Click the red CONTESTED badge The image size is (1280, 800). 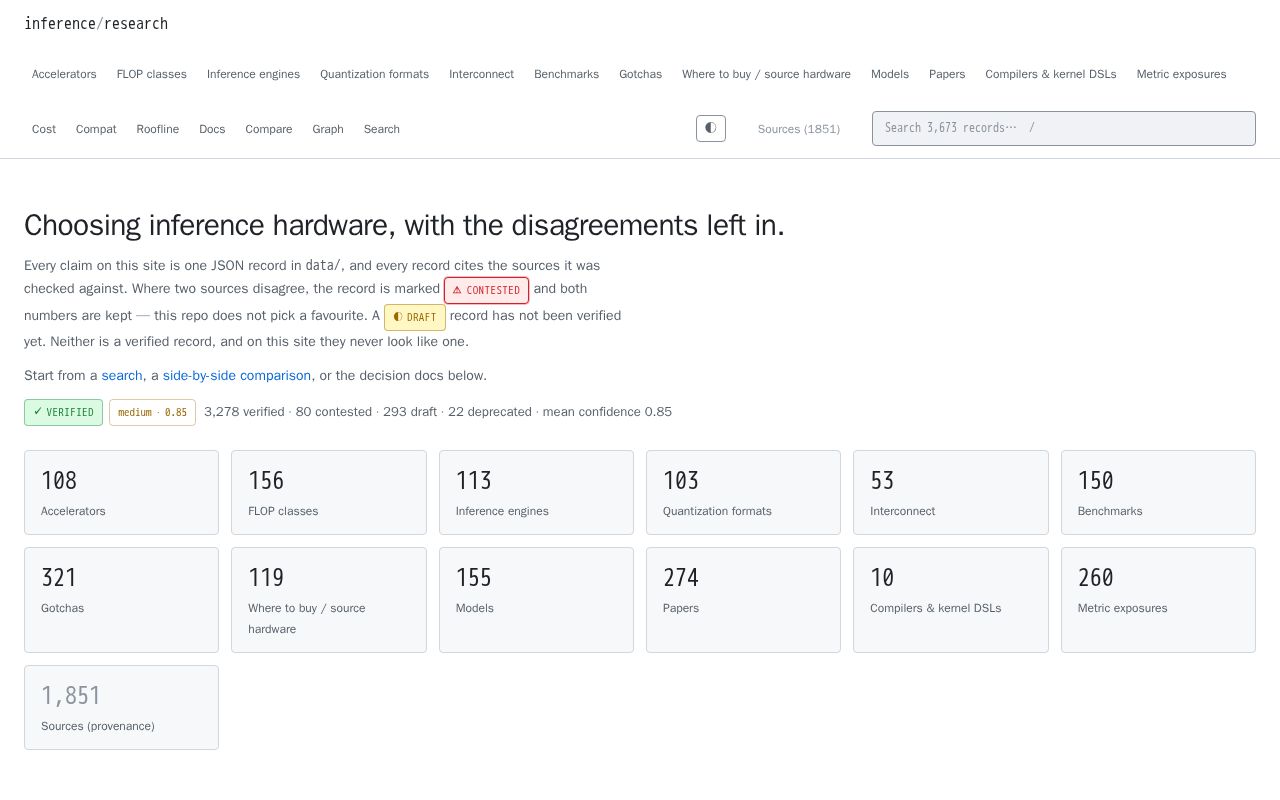pos(486,290)
